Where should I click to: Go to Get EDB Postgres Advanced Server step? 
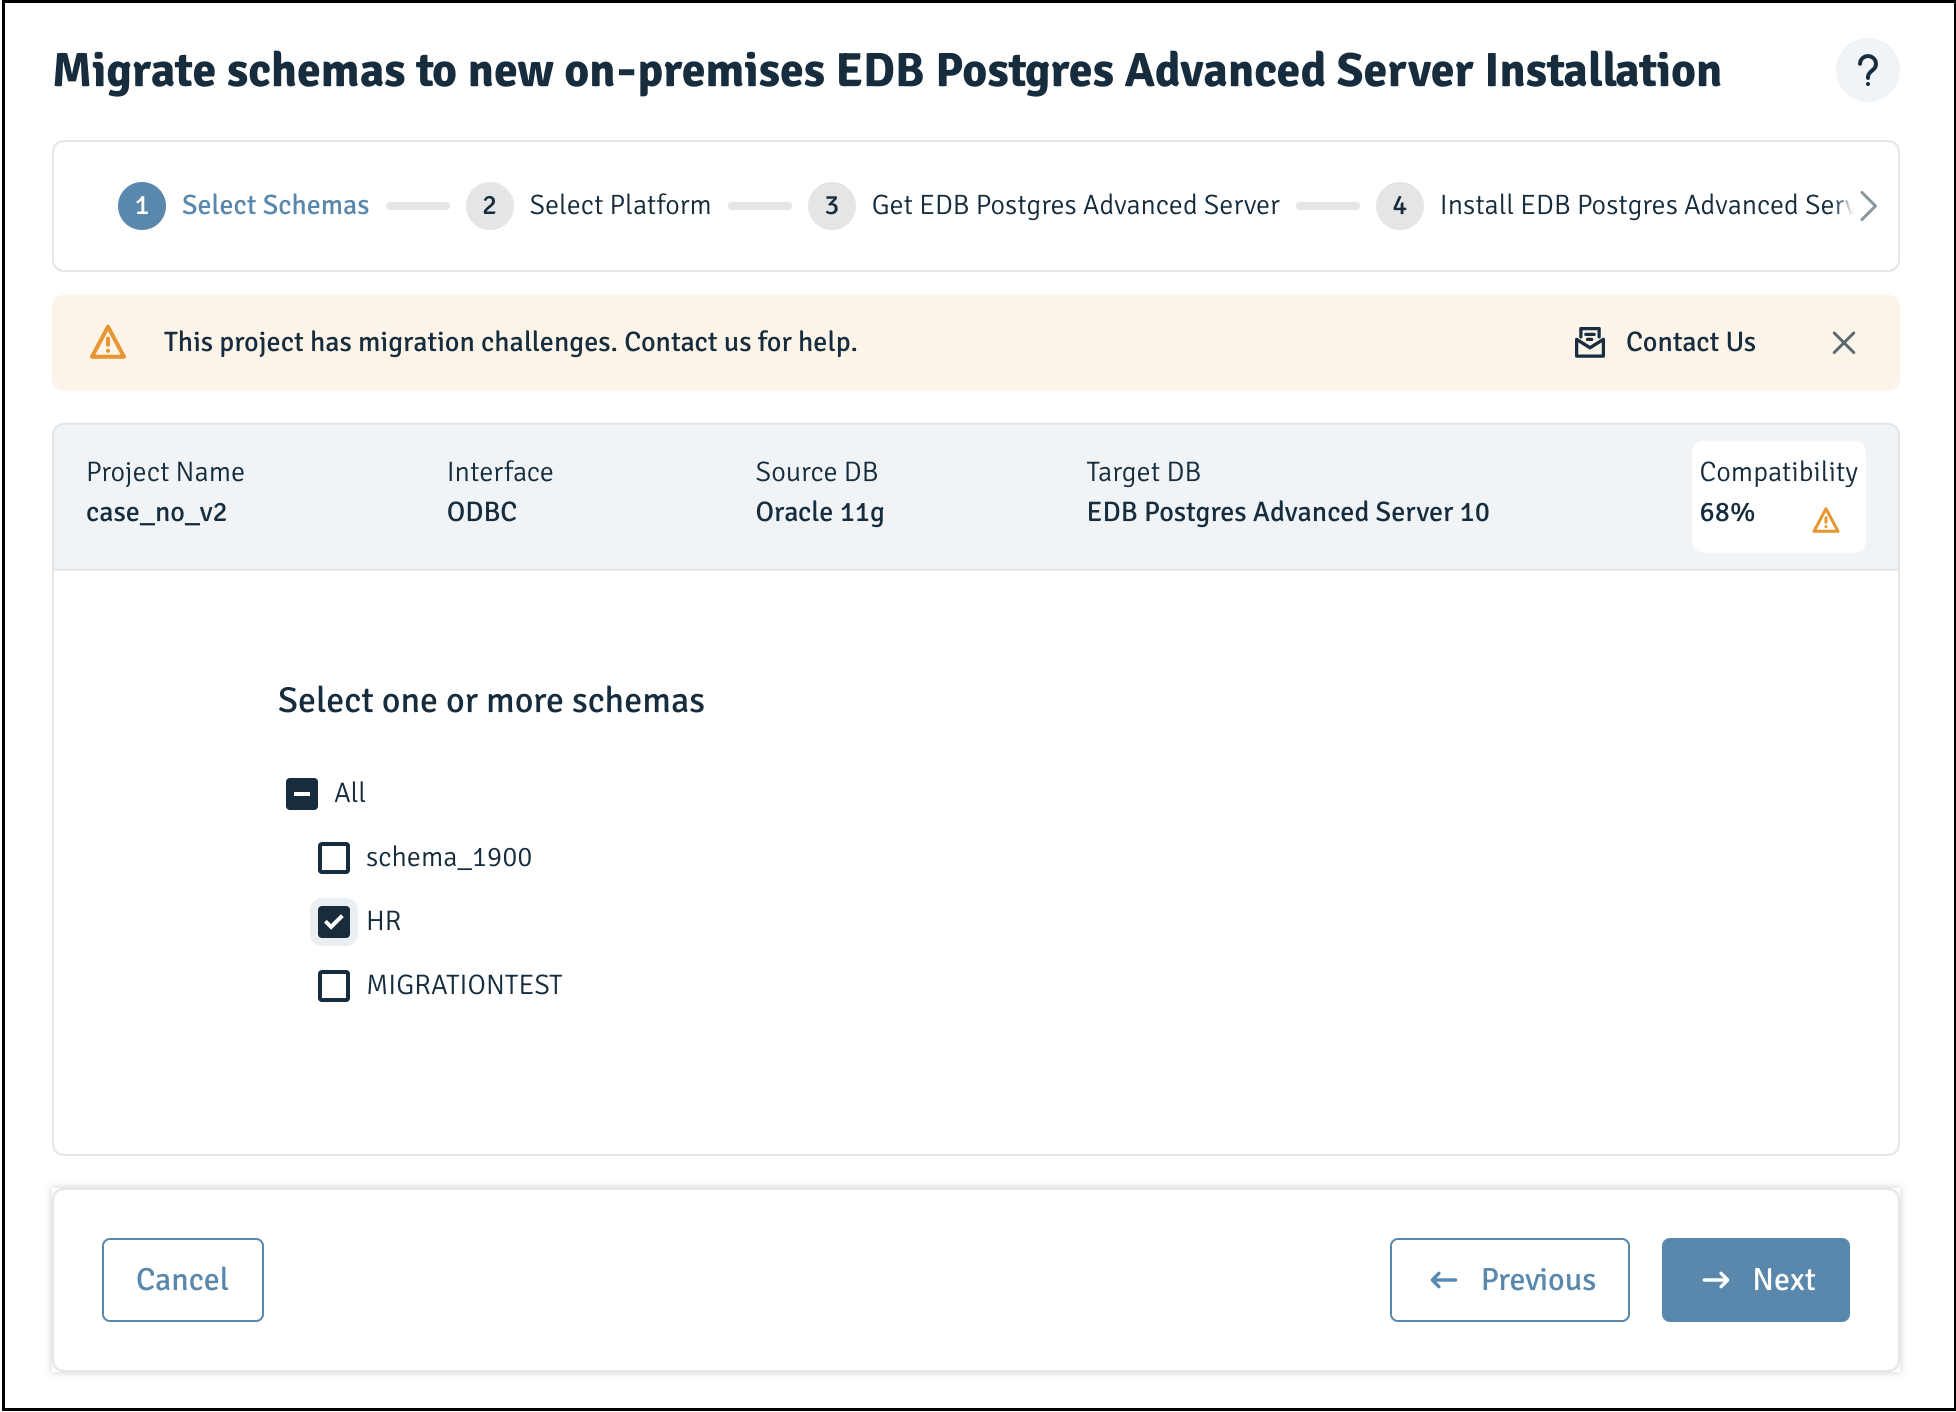[1075, 205]
